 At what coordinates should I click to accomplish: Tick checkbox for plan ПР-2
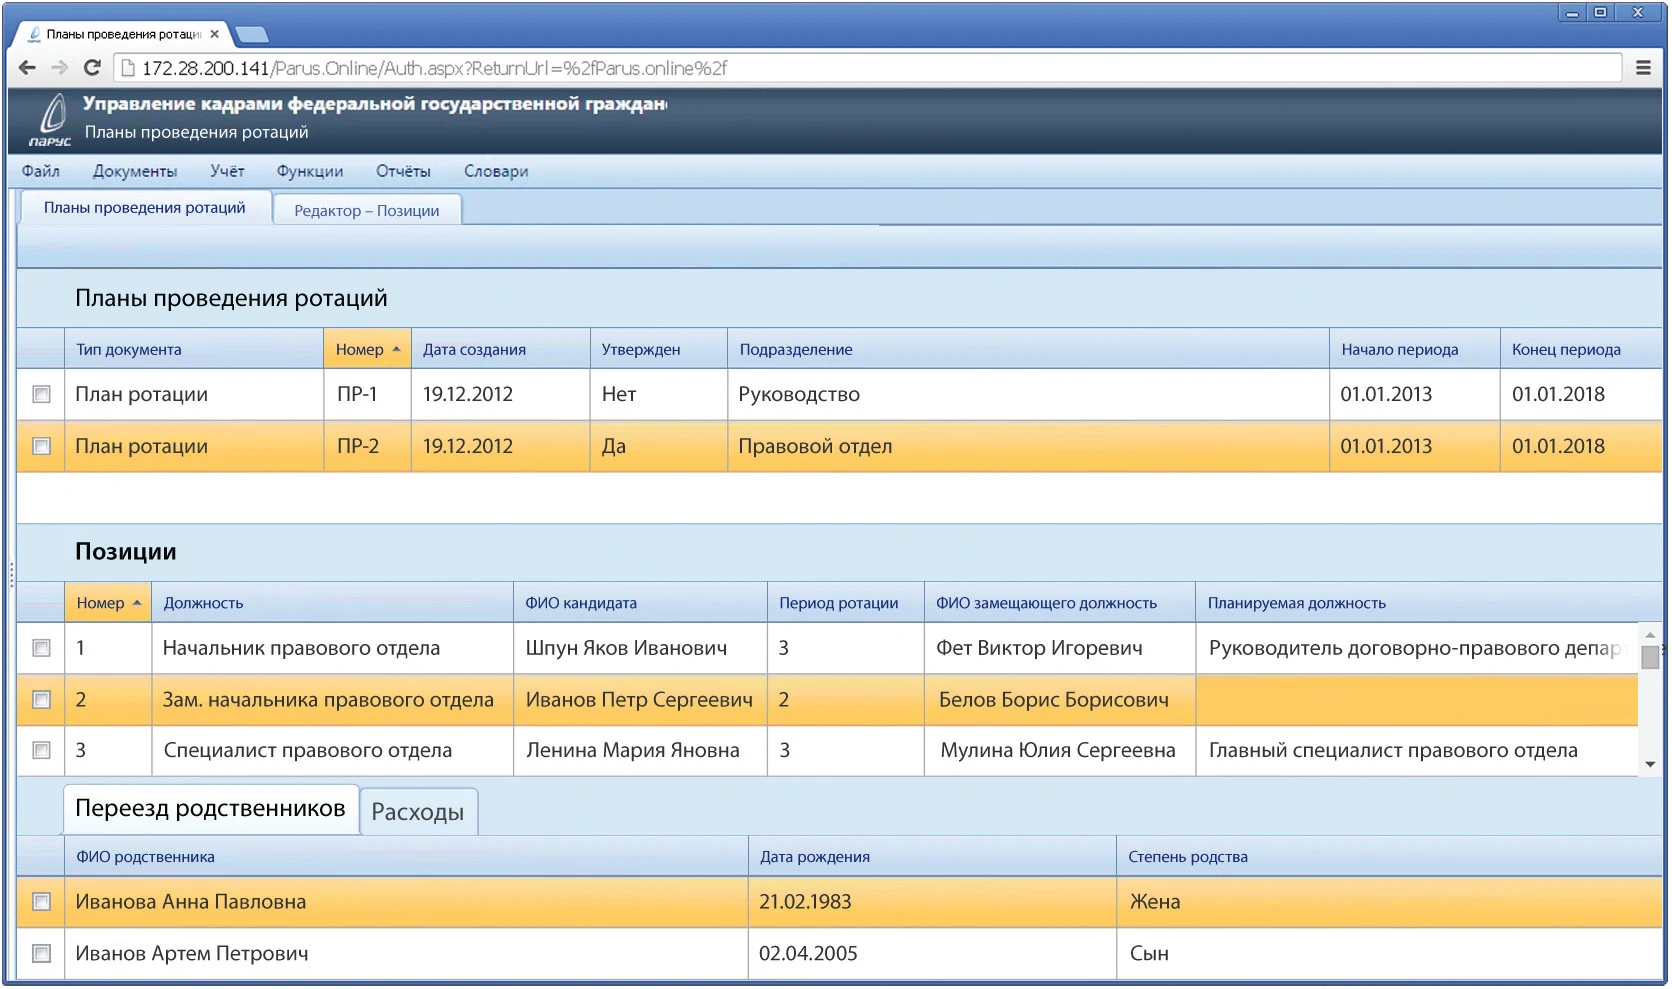point(41,446)
